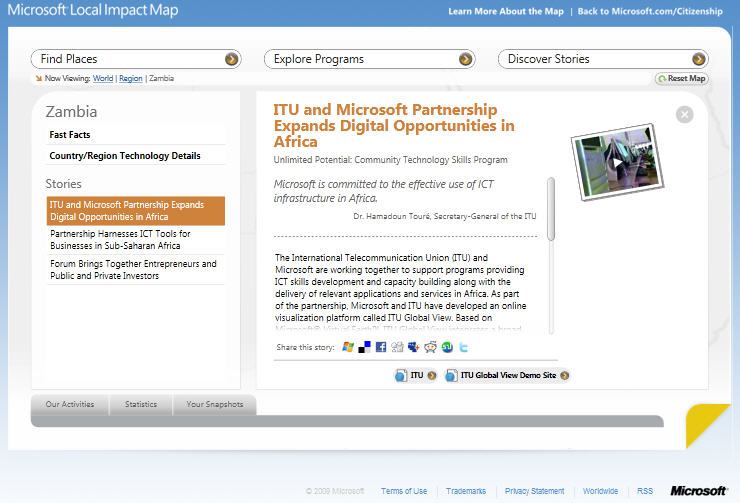
Task: Share story via Windows Live icon
Action: tap(348, 347)
